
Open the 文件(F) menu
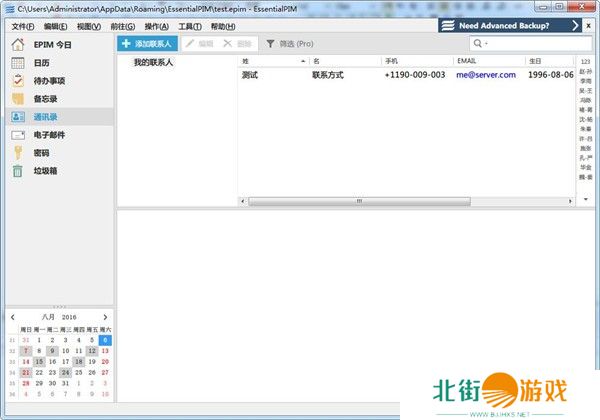(22, 26)
